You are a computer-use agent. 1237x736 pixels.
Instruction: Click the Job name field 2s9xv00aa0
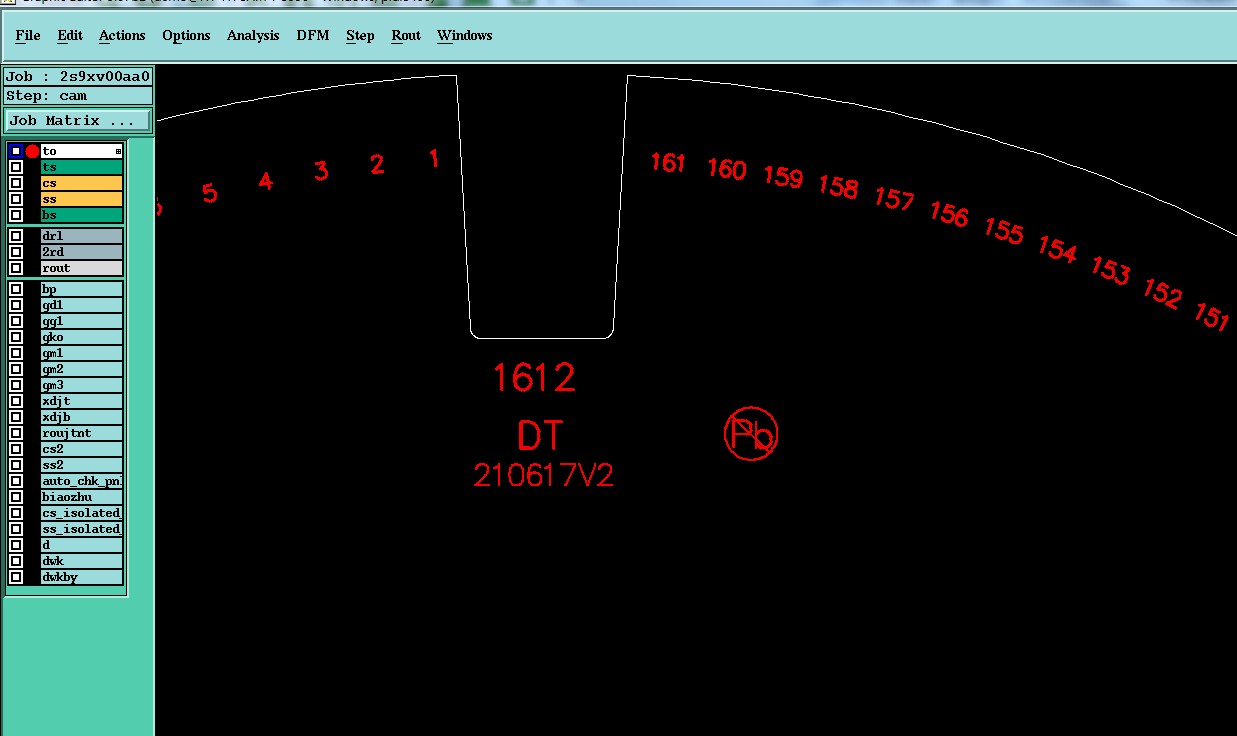[78, 76]
